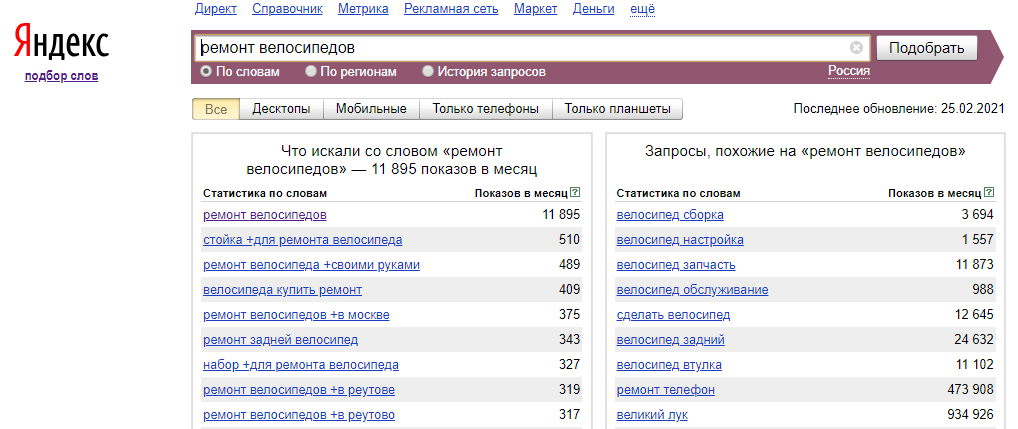Open 'ремонт велосипедов +в реутово' query

[299, 415]
